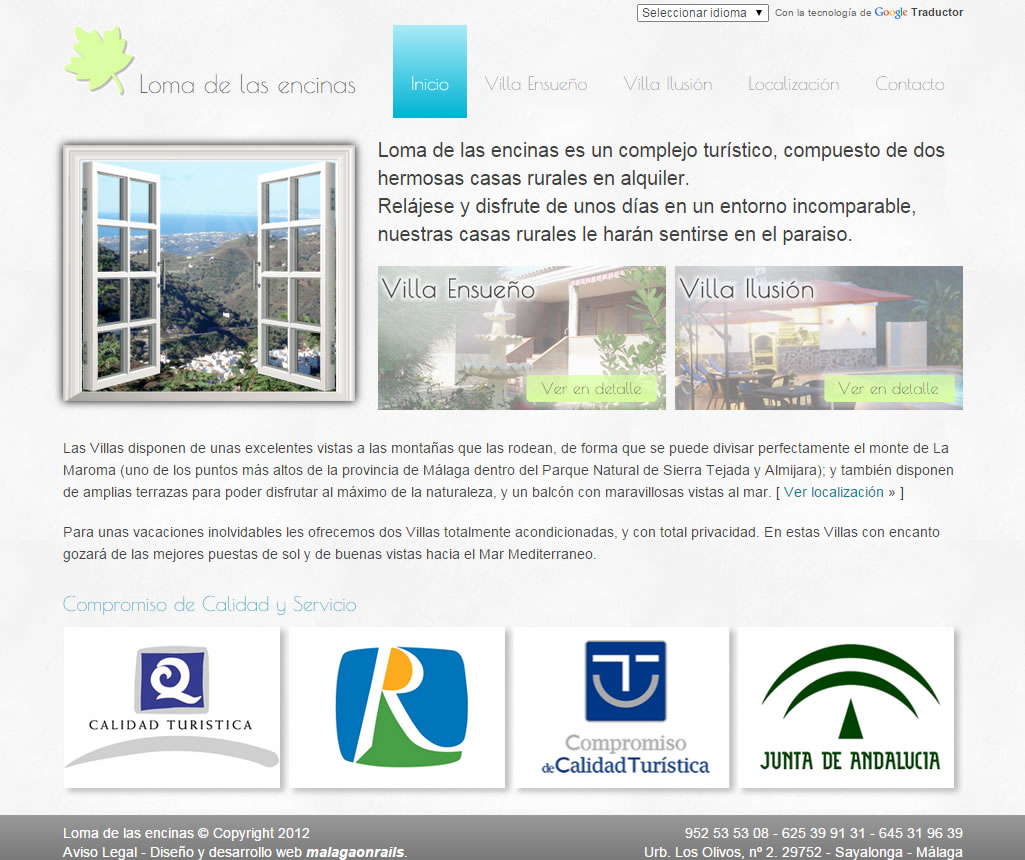Image resolution: width=1025 pixels, height=860 pixels.
Task: Open the Villa Ilusión menu item
Action: 667,84
